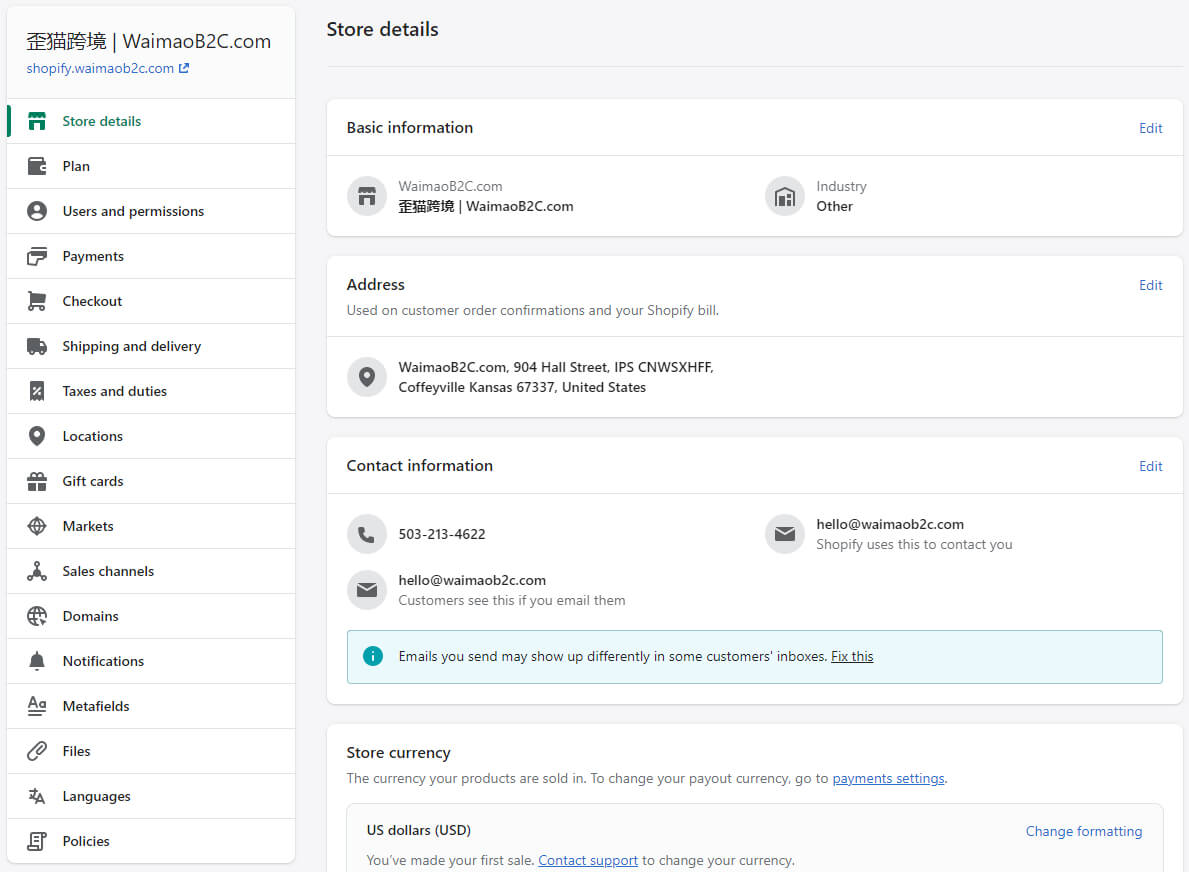This screenshot has width=1189, height=872.
Task: Click the Markets globe icon
Action: (36, 526)
